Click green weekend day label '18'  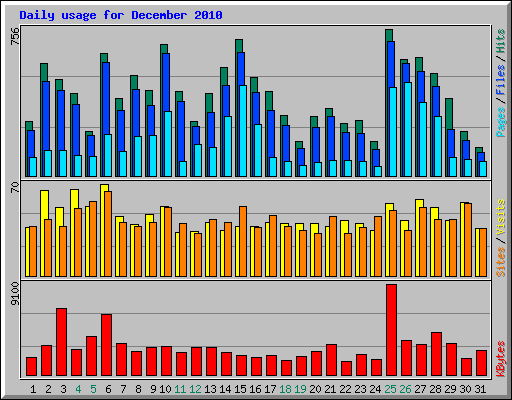point(285,389)
